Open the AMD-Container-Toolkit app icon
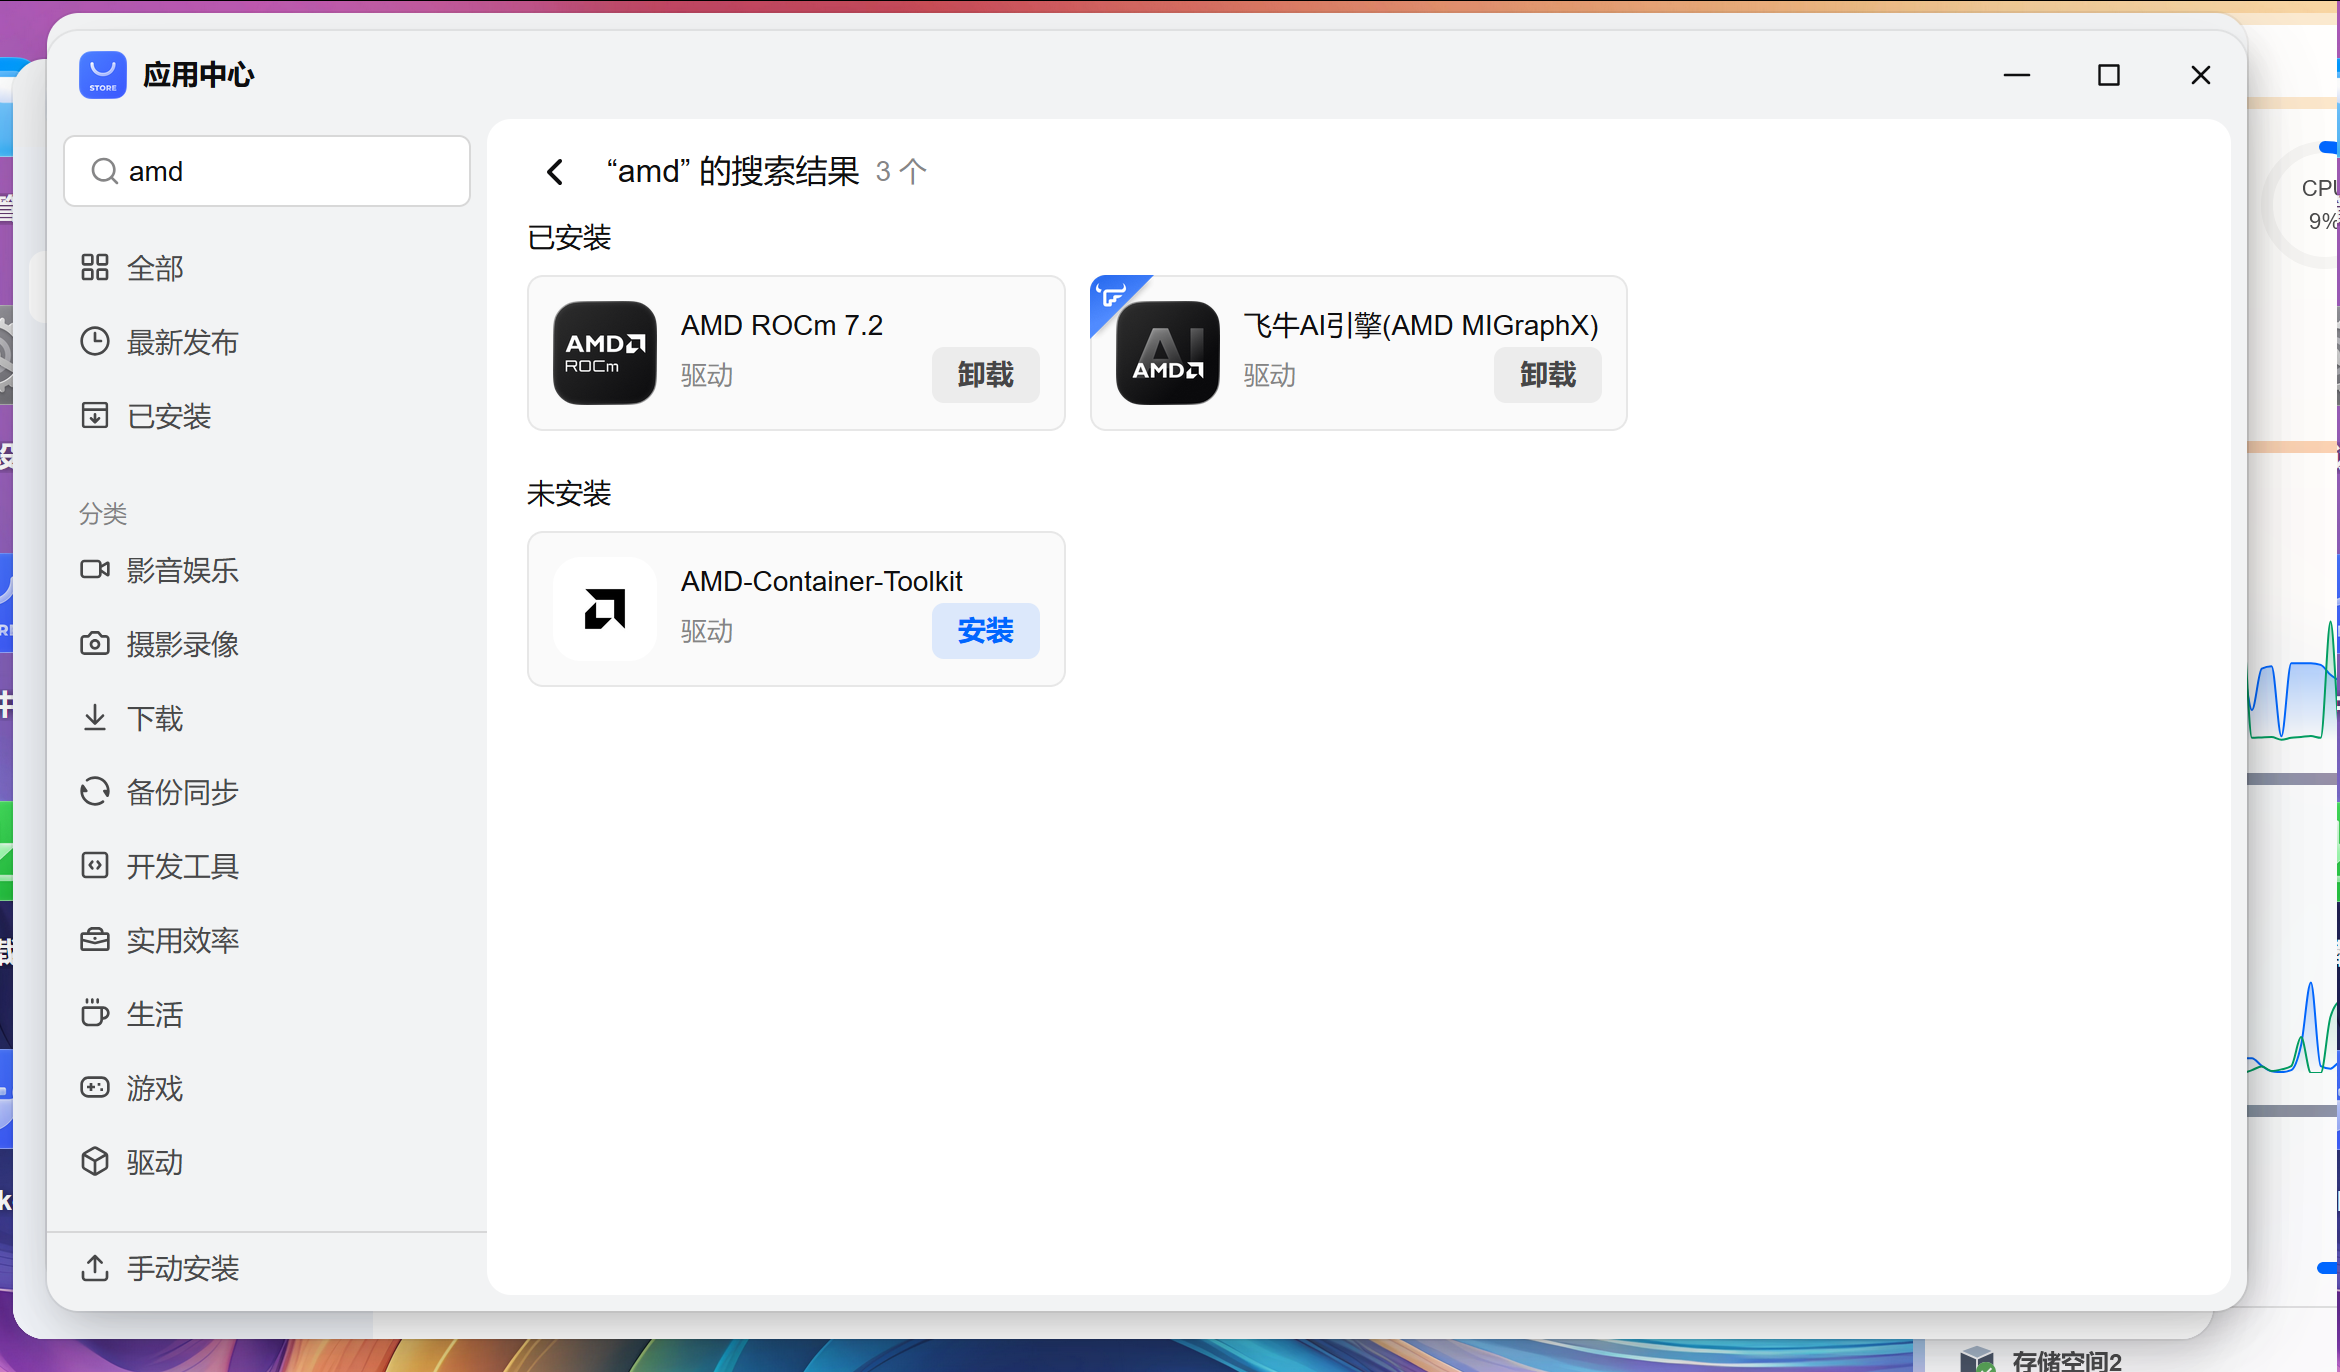The width and height of the screenshot is (2340, 1372). pyautogui.click(x=605, y=609)
